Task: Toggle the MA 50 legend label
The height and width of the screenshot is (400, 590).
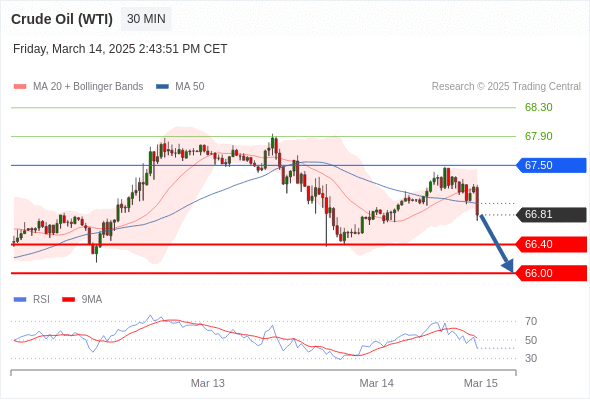Action: click(190, 87)
